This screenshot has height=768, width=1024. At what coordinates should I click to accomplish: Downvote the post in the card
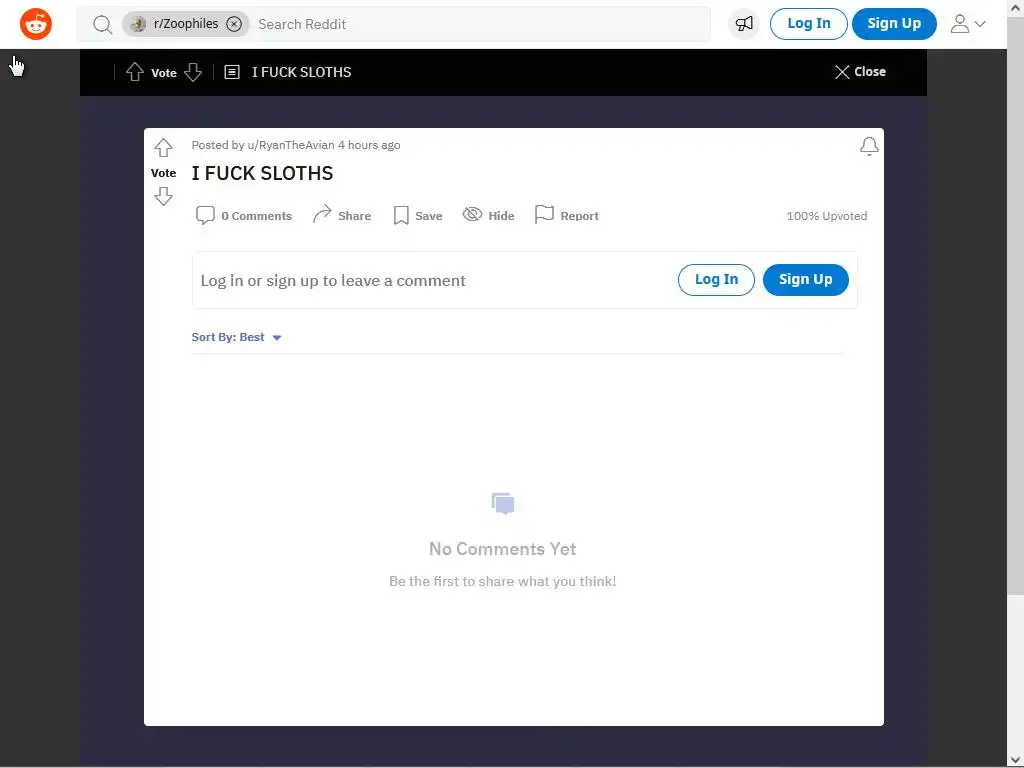coord(163,196)
